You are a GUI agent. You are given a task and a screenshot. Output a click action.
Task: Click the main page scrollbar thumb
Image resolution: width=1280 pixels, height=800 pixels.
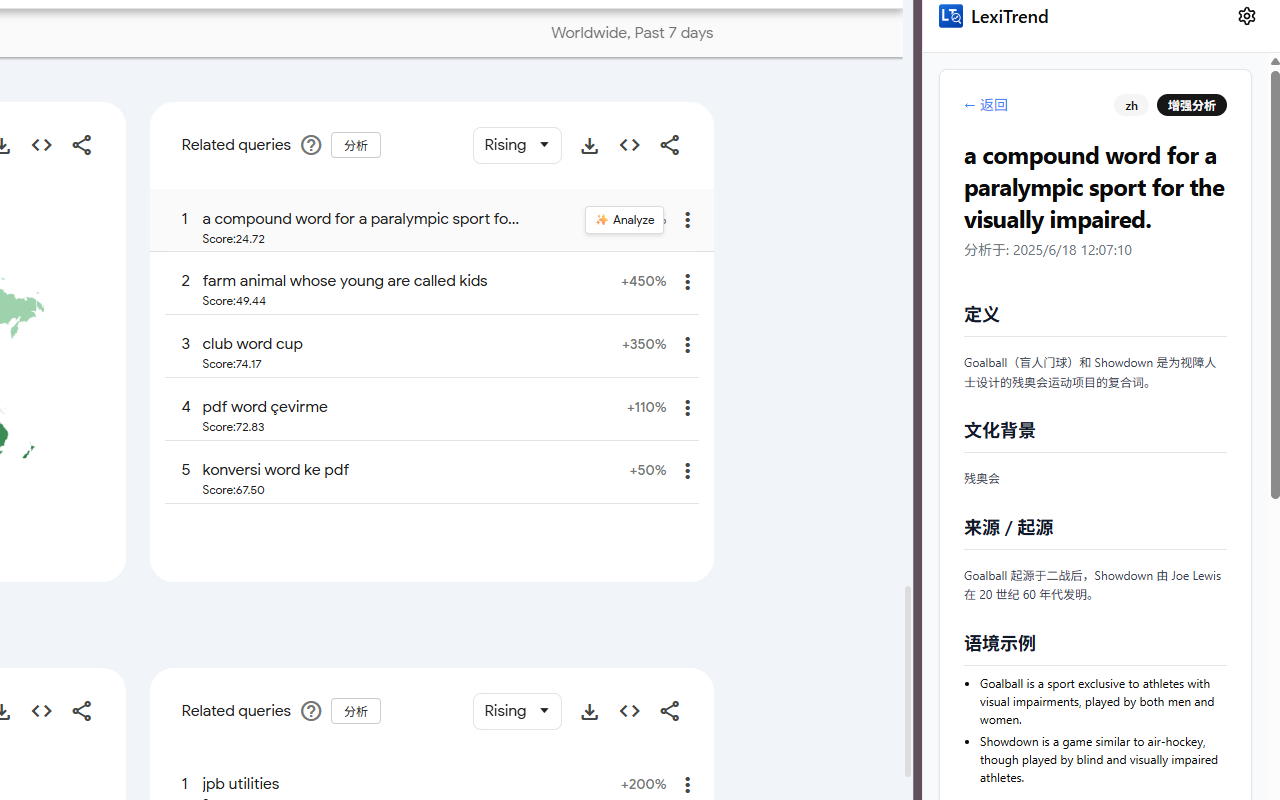click(908, 682)
